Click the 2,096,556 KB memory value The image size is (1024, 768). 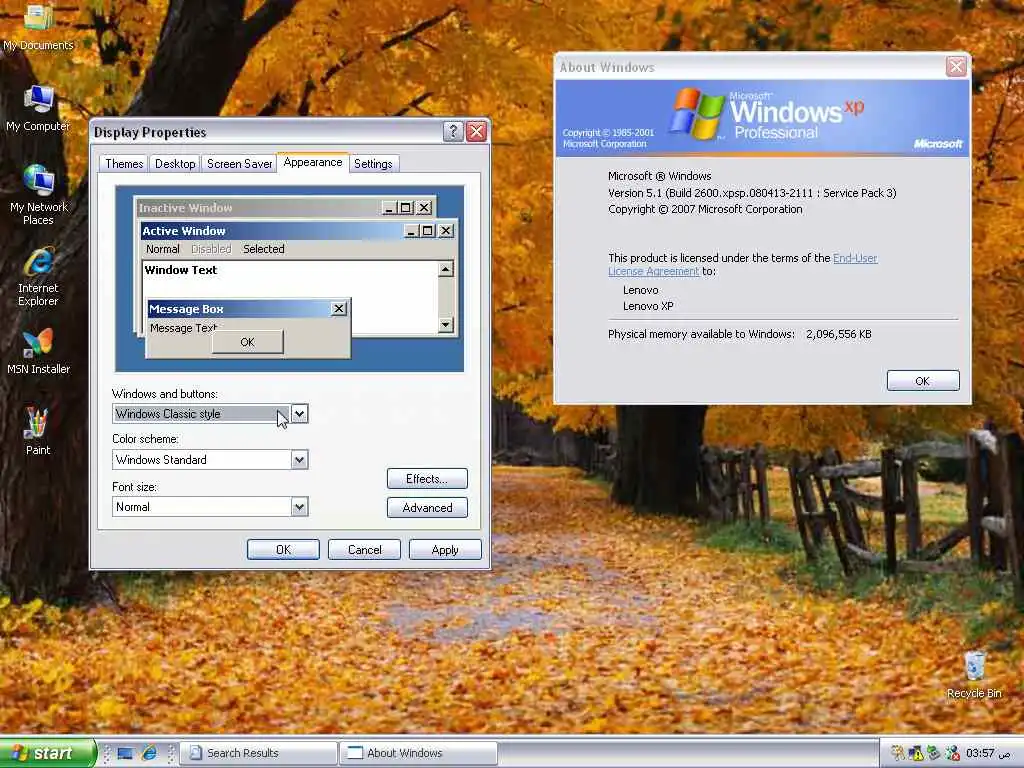[x=839, y=334]
